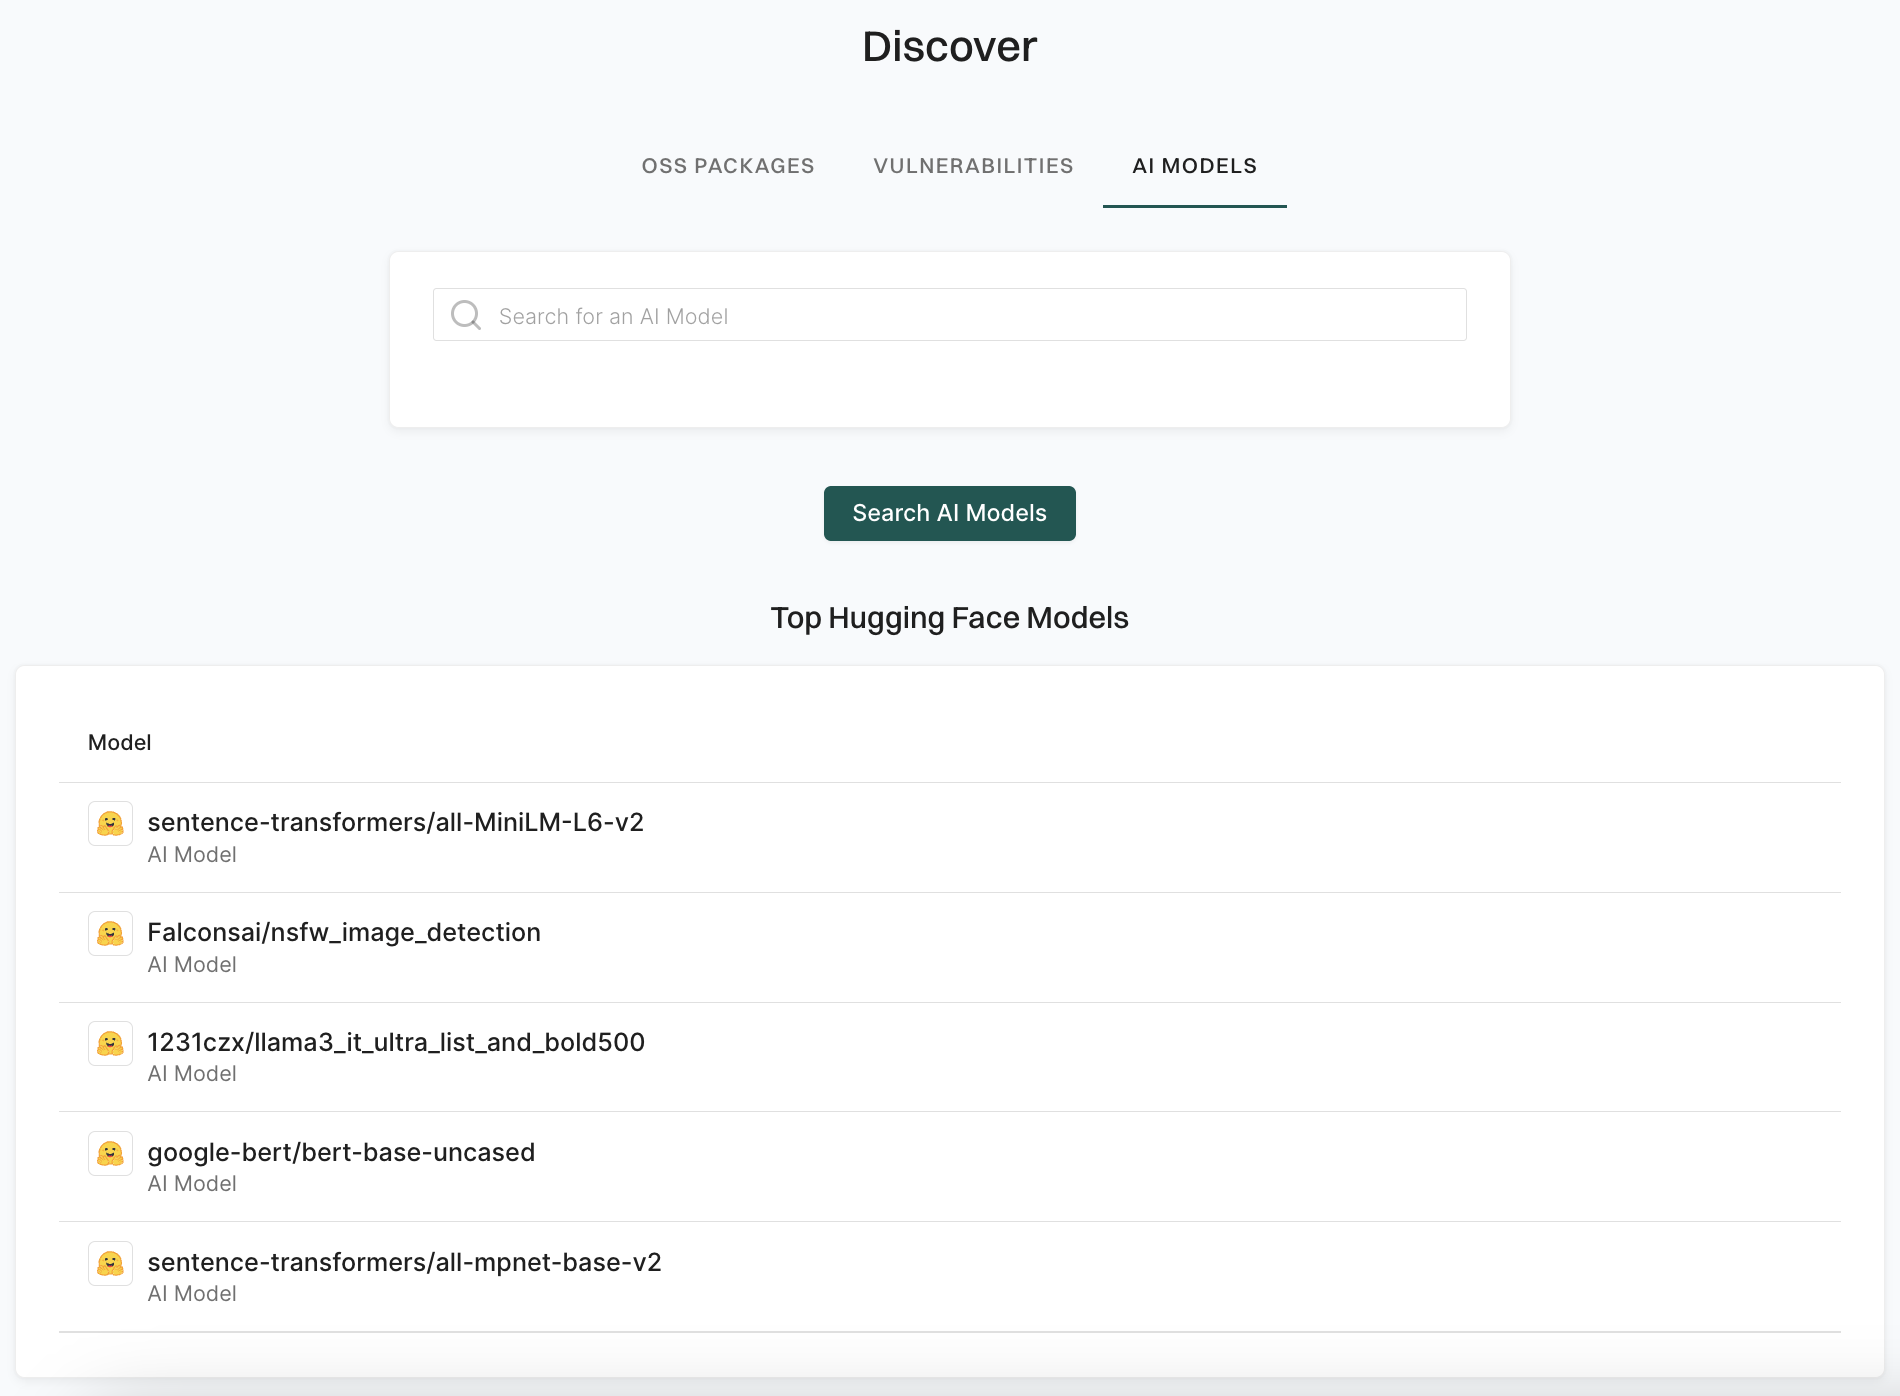The width and height of the screenshot is (1900, 1396).
Task: Click the magnifying glass search icon
Action: 465,314
